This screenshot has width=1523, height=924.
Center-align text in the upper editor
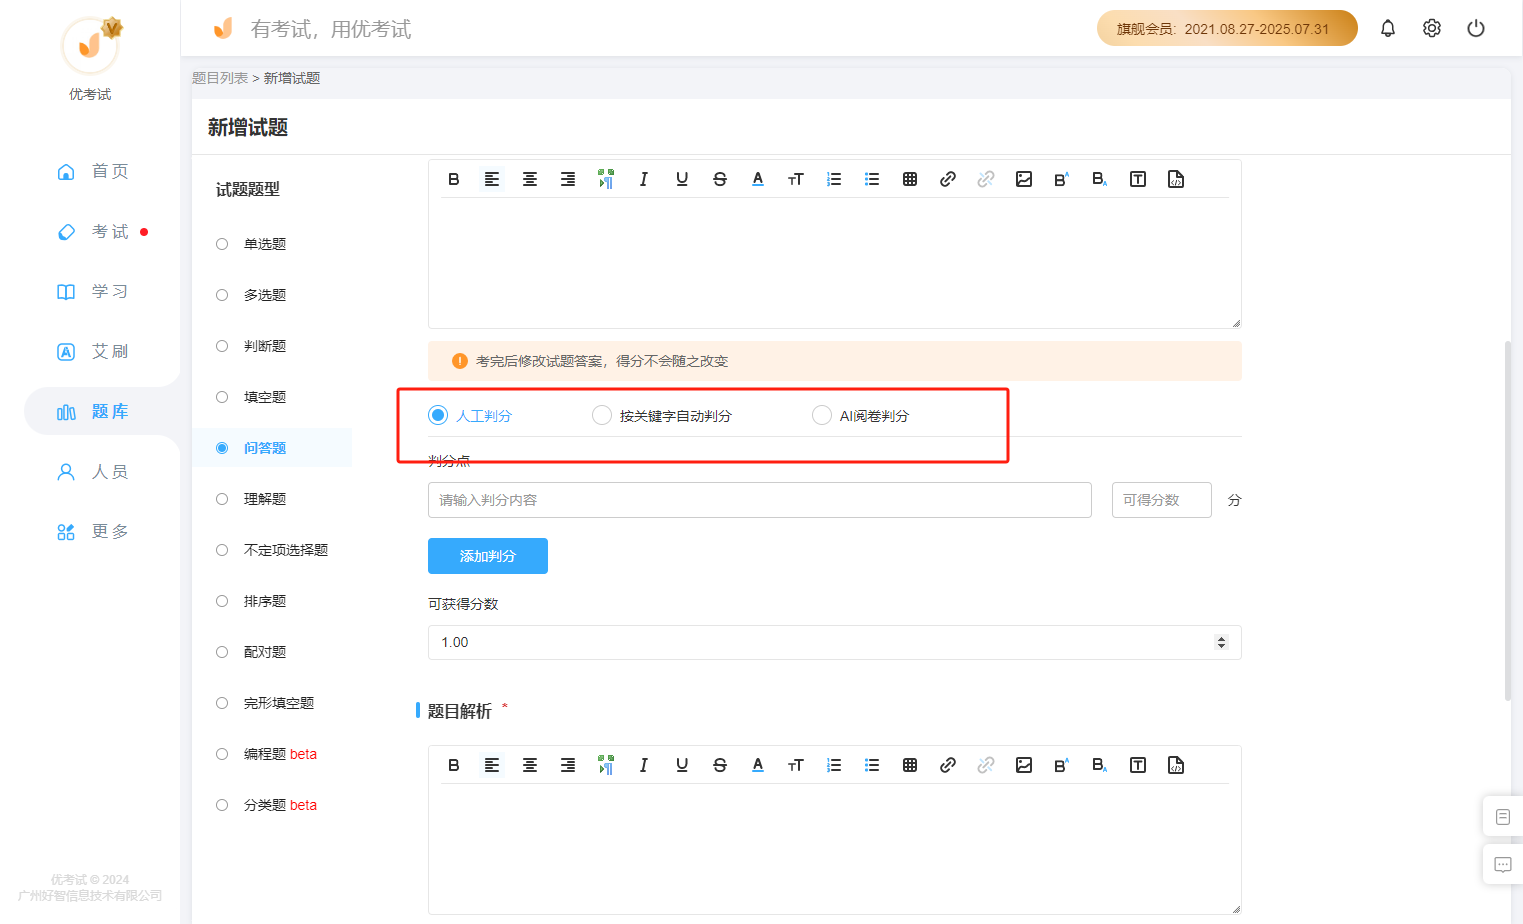(x=530, y=179)
